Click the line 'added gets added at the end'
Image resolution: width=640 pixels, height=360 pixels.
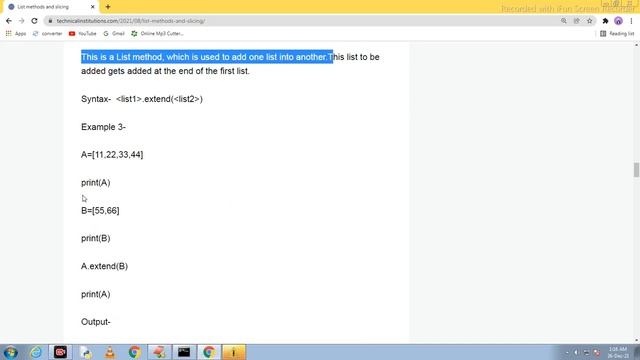[165, 71]
